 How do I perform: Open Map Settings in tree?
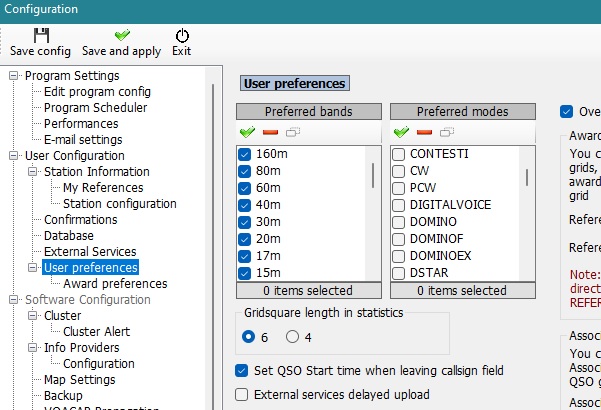tap(80, 380)
